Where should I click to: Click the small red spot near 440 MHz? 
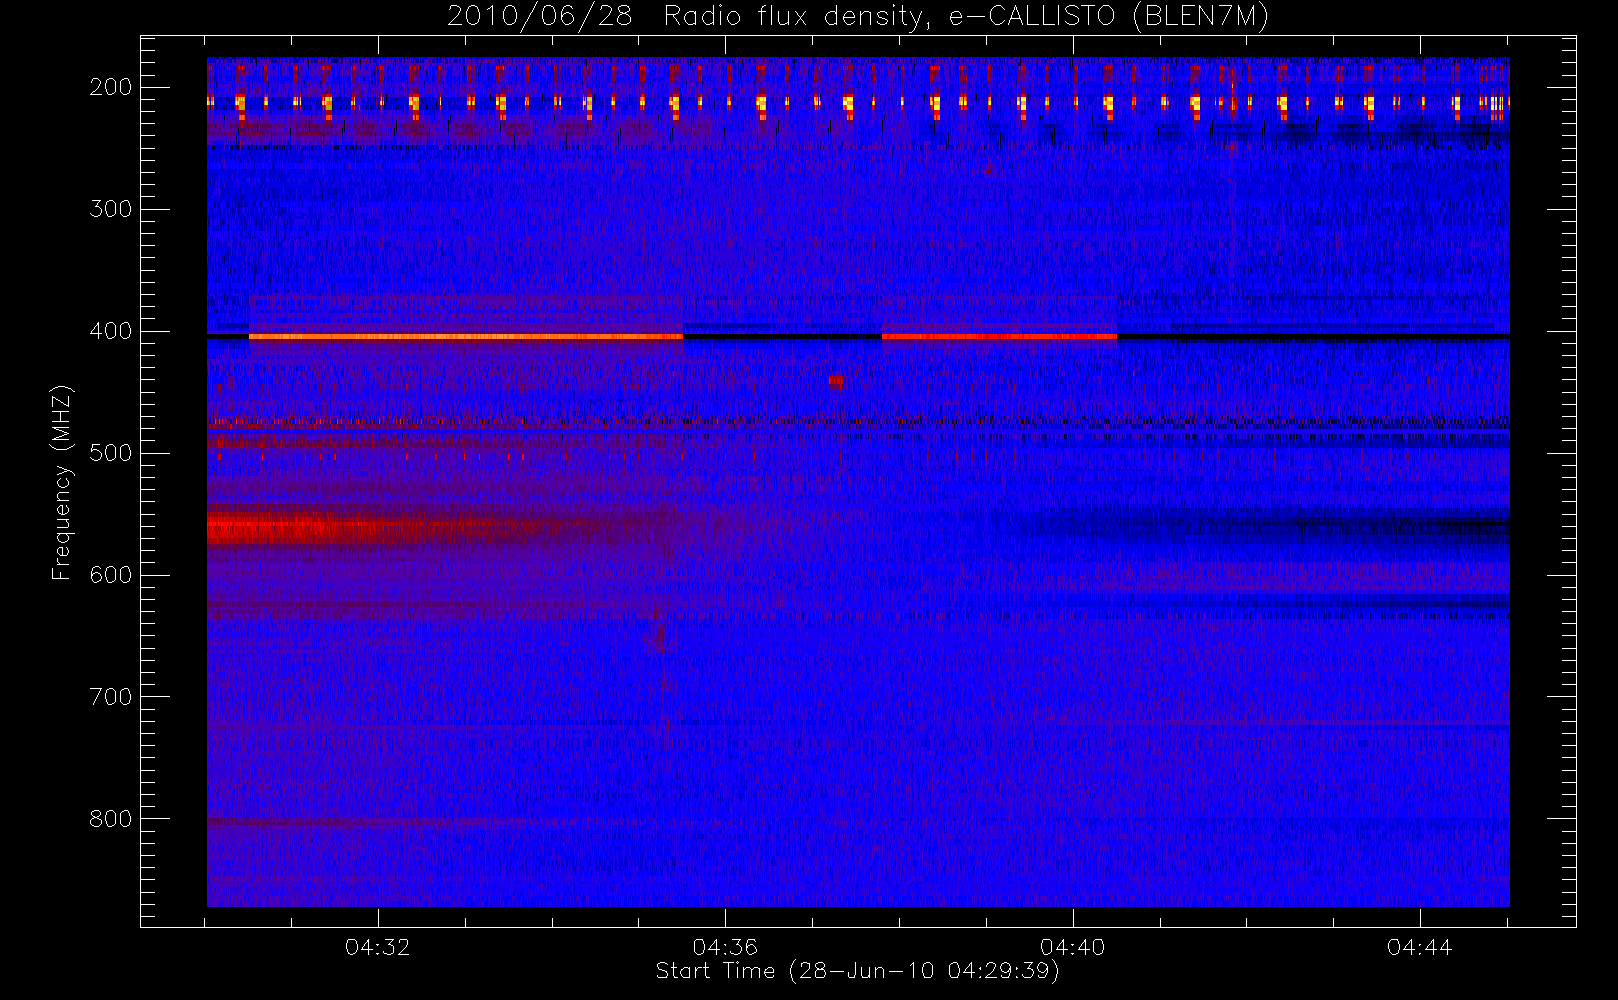click(836, 382)
